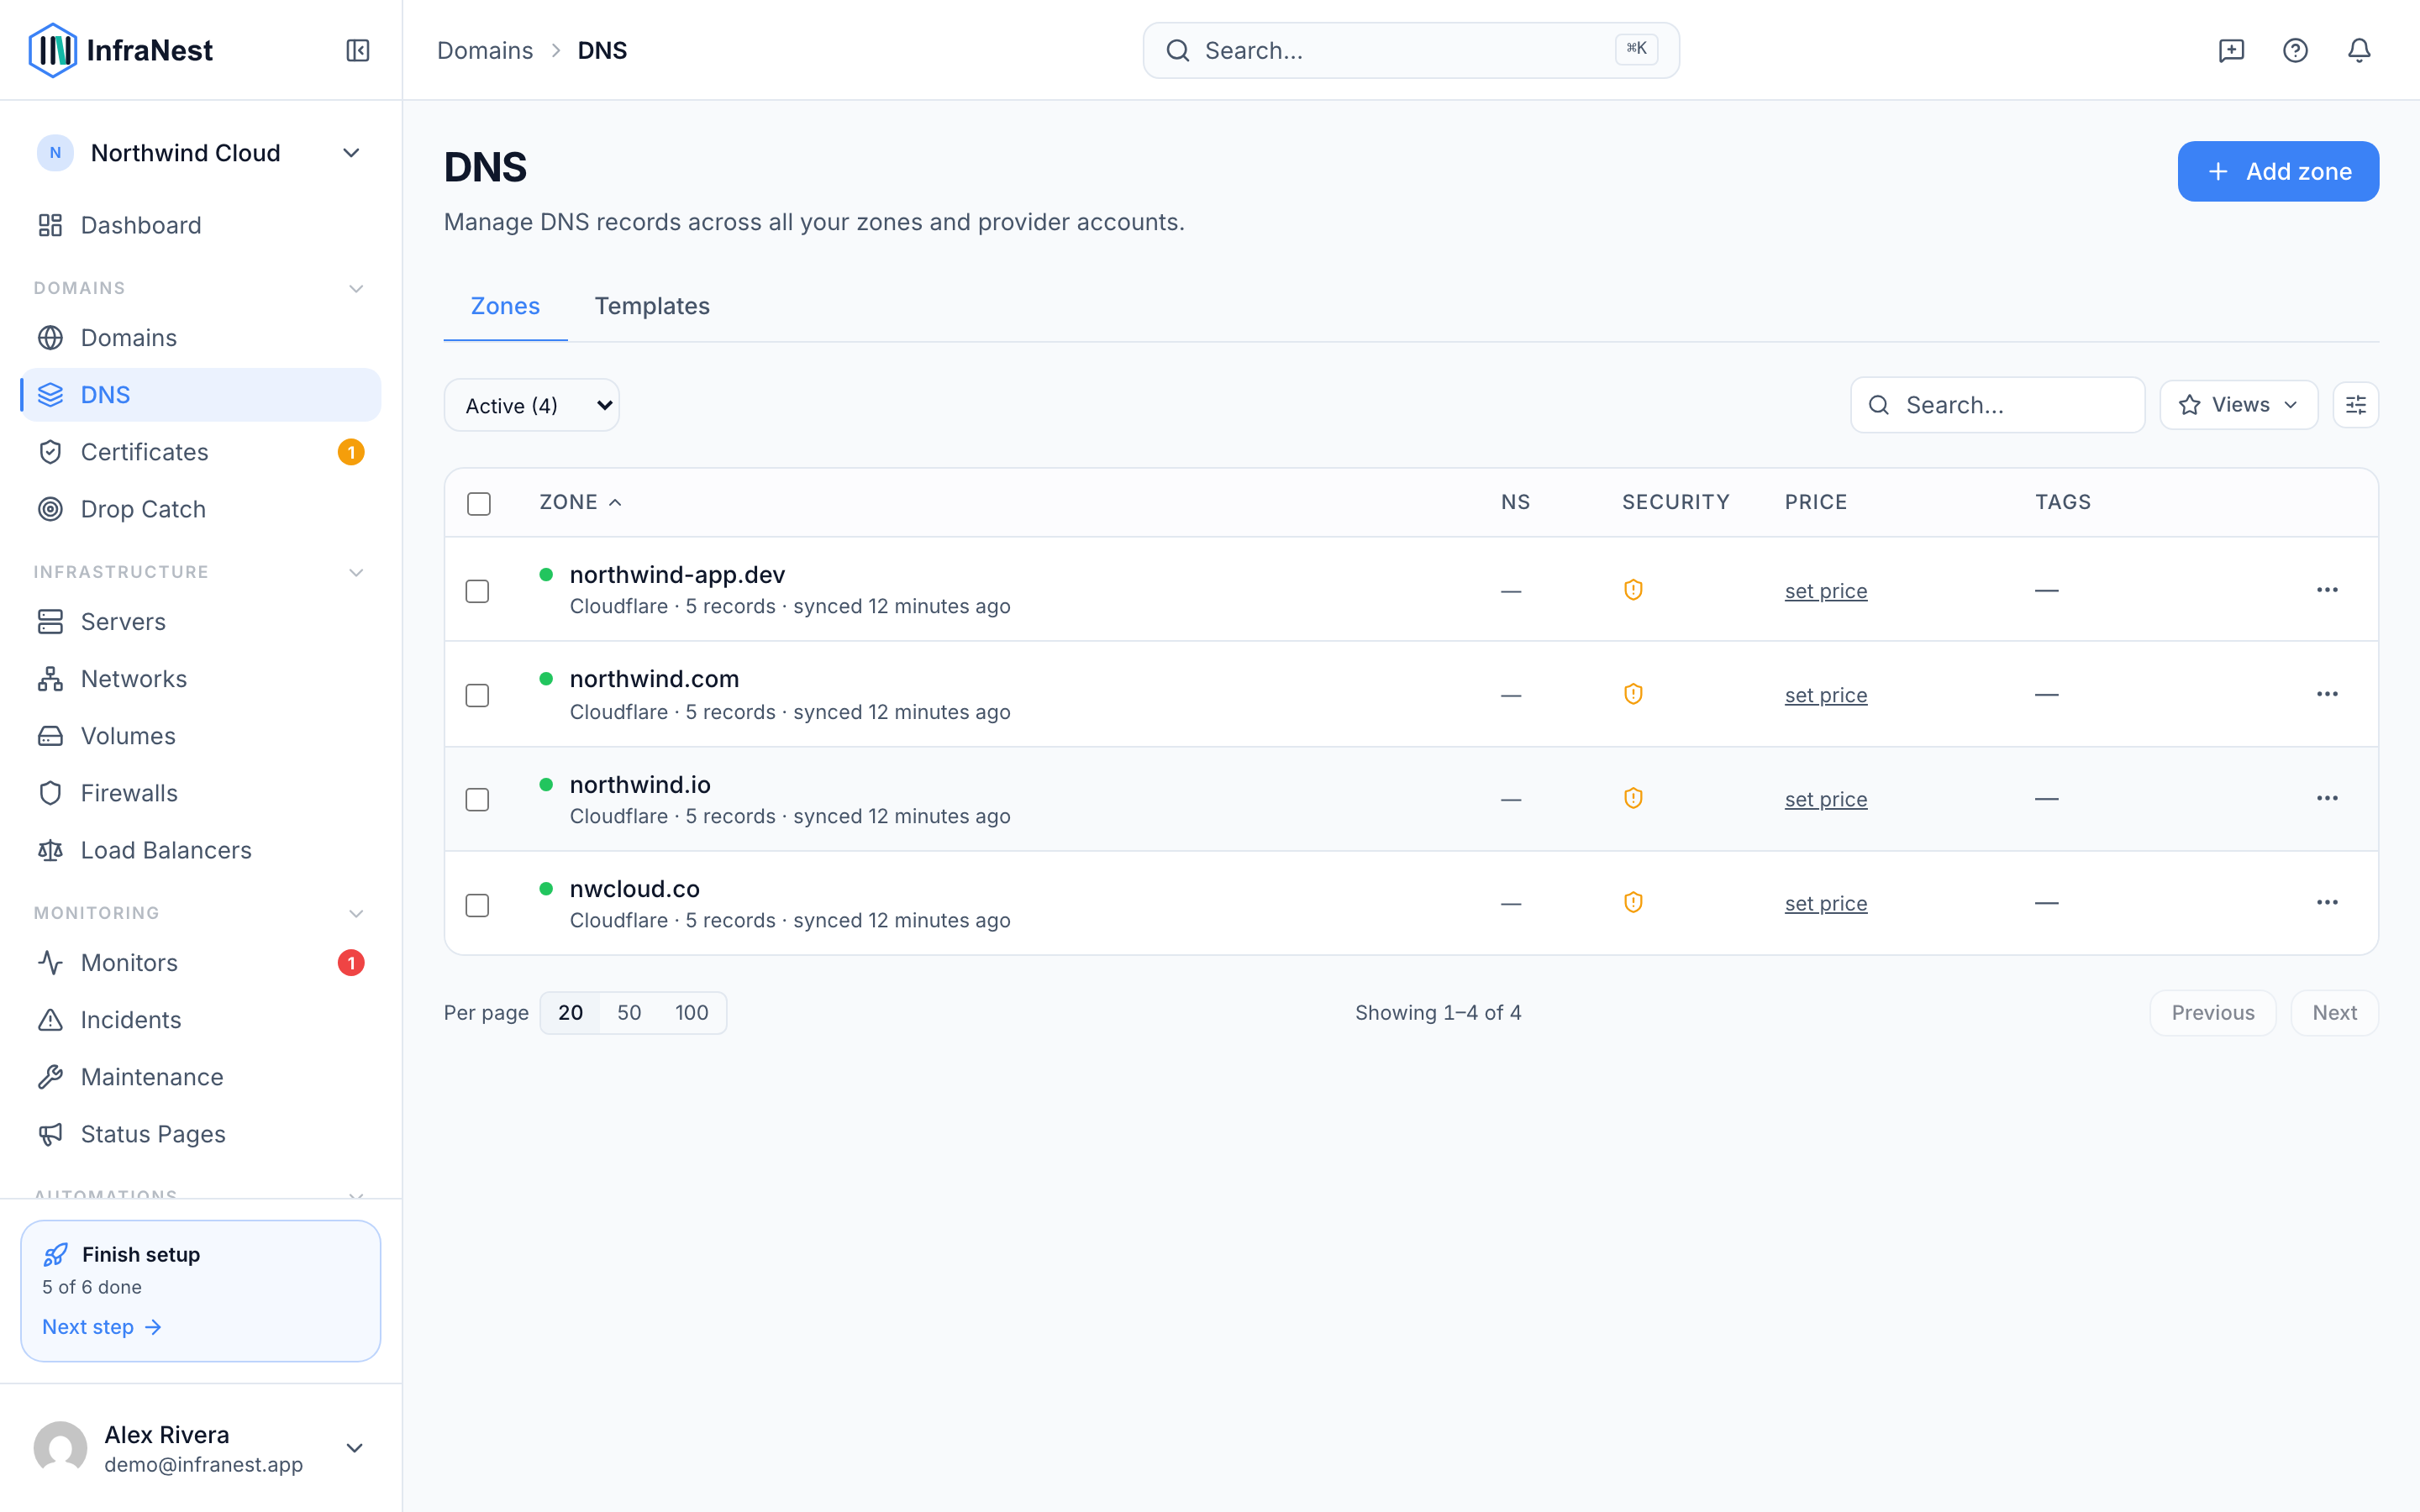Expand the Alex Rivera account menu
The width and height of the screenshot is (2420, 1512).
click(x=354, y=1448)
